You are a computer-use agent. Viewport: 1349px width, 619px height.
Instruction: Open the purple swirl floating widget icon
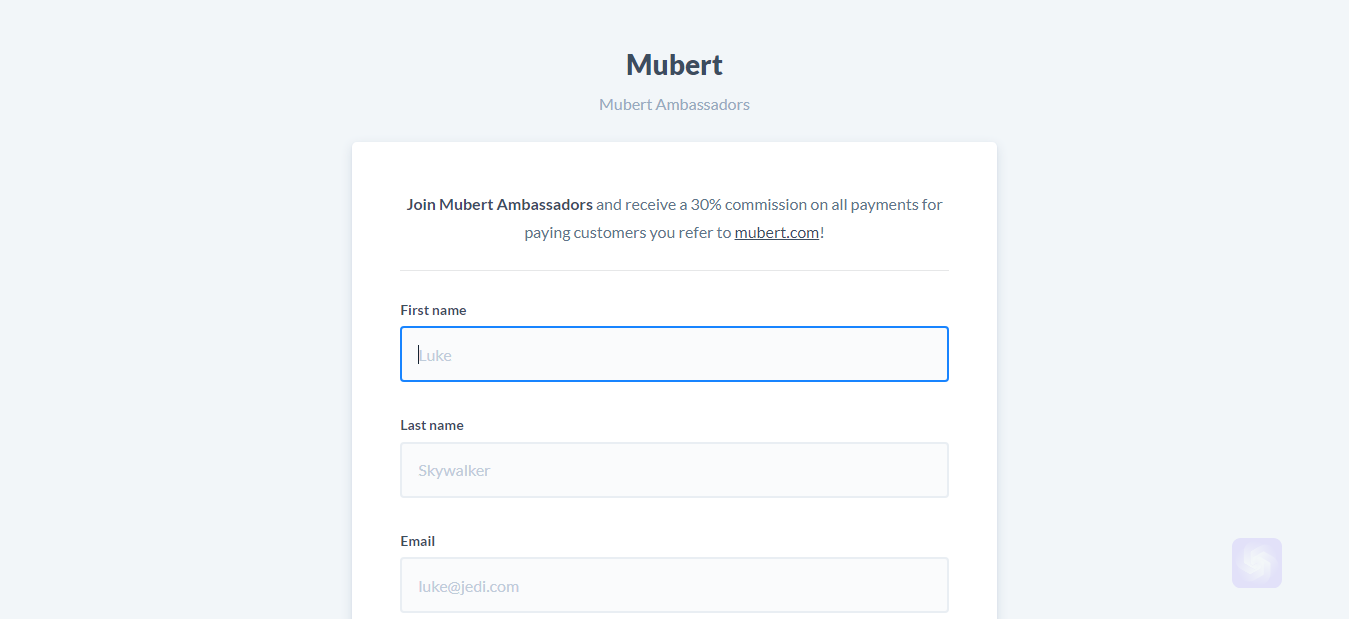click(1256, 563)
